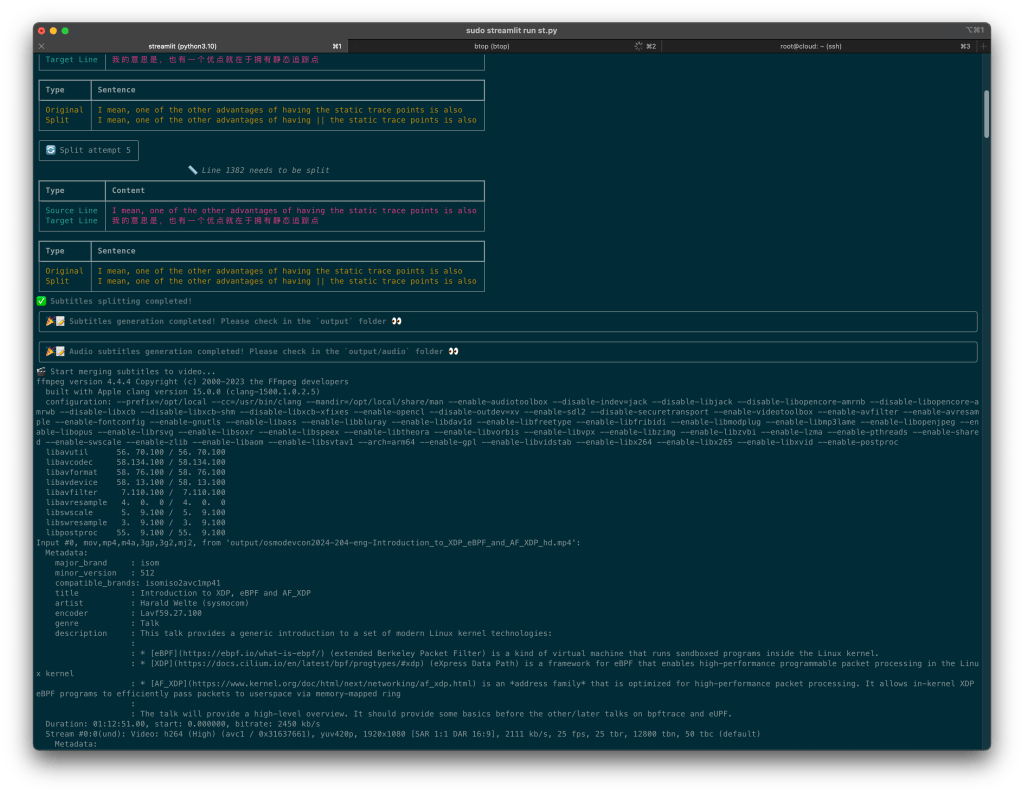The width and height of the screenshot is (1024, 794).
Task: Select the streamlit (python3.10) tab
Action: 182,46
